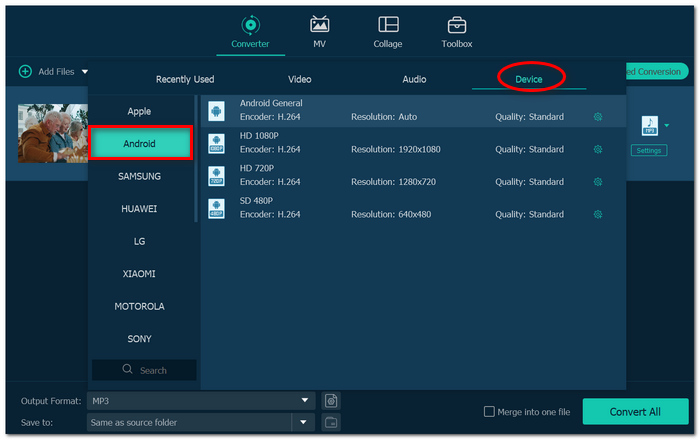
Task: Open settings gear for Android General
Action: click(x=598, y=117)
